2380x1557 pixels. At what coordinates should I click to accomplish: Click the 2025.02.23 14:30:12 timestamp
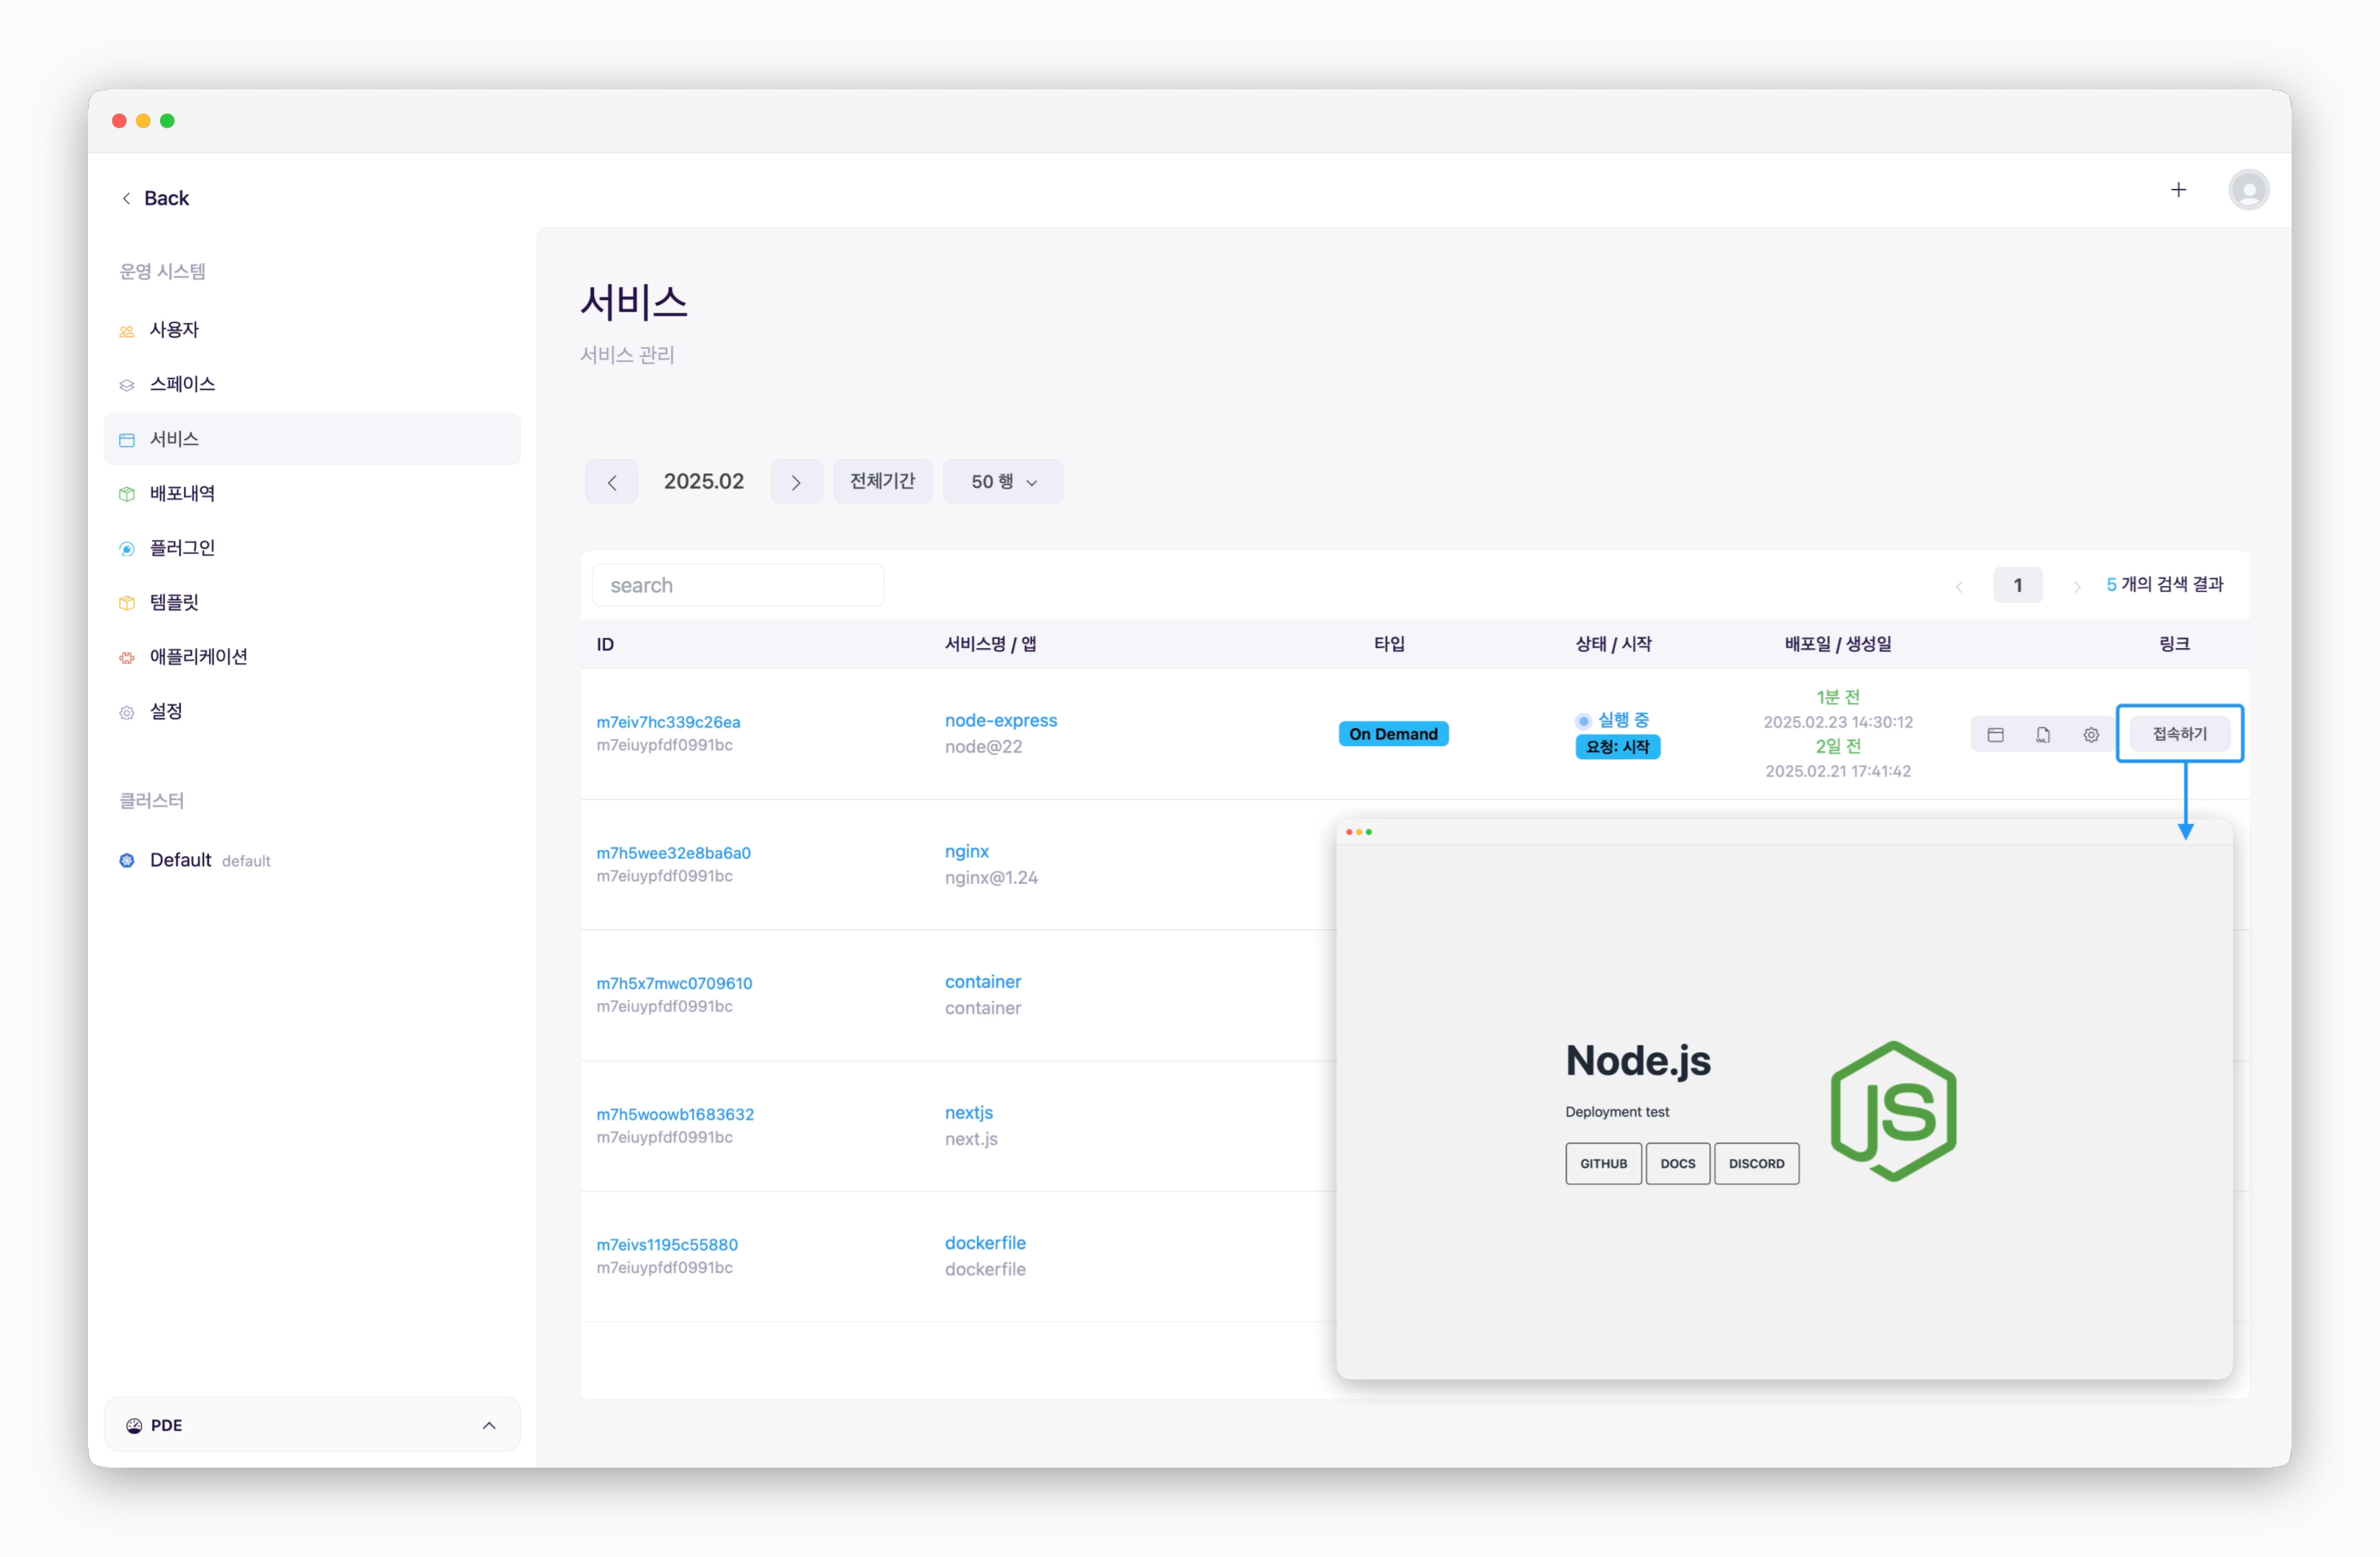1837,722
